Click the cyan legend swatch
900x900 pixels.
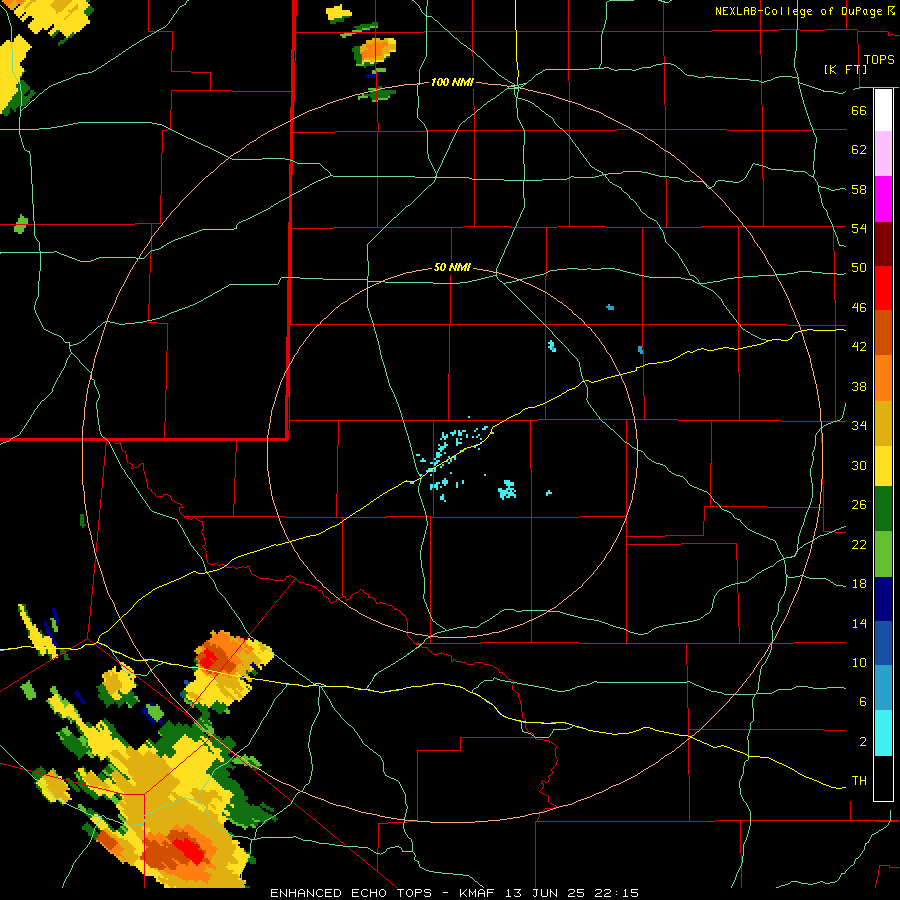coord(883,733)
